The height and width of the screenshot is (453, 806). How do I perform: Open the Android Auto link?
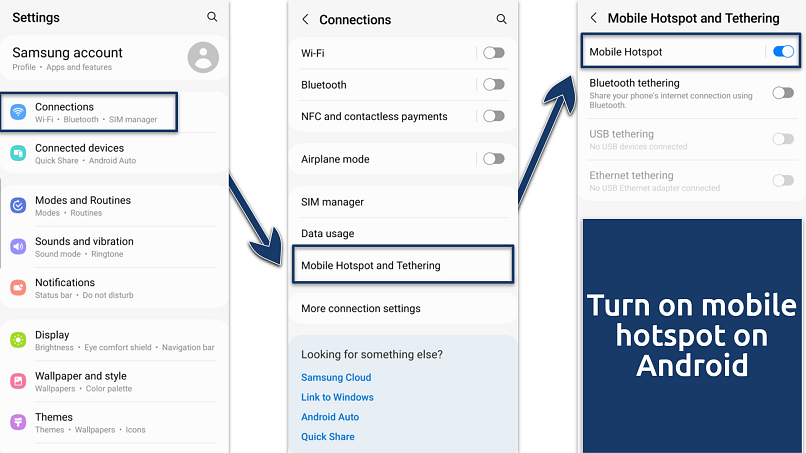pos(330,417)
